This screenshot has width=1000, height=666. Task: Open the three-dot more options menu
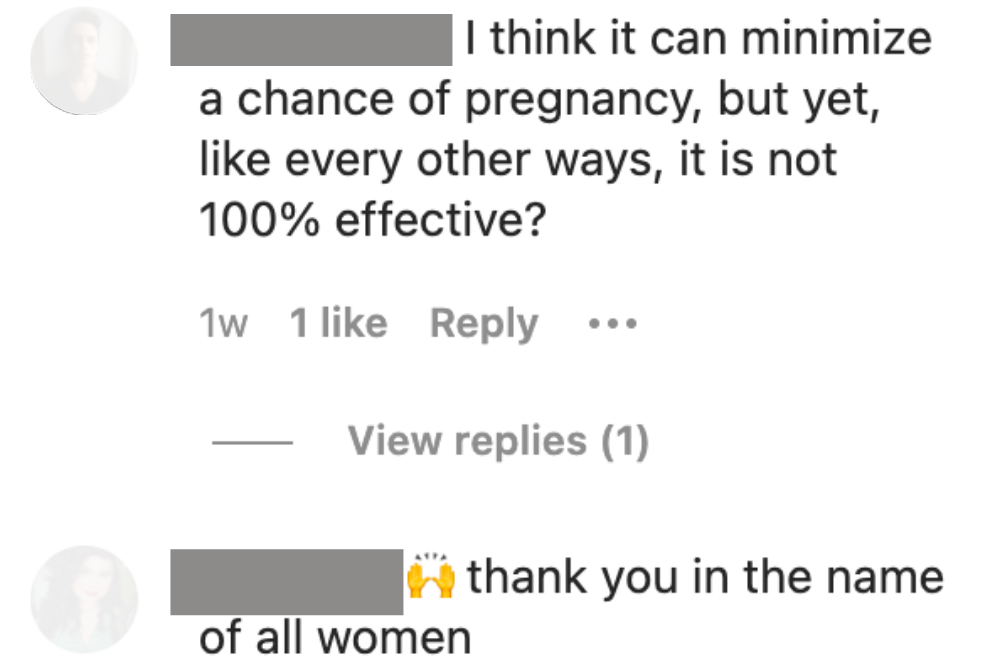click(x=612, y=324)
